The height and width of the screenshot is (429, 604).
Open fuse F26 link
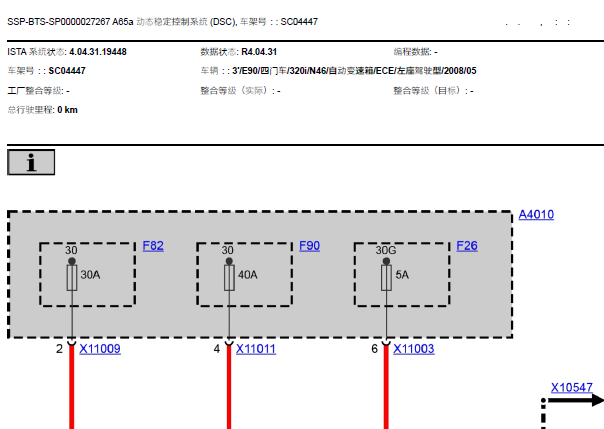pos(467,246)
